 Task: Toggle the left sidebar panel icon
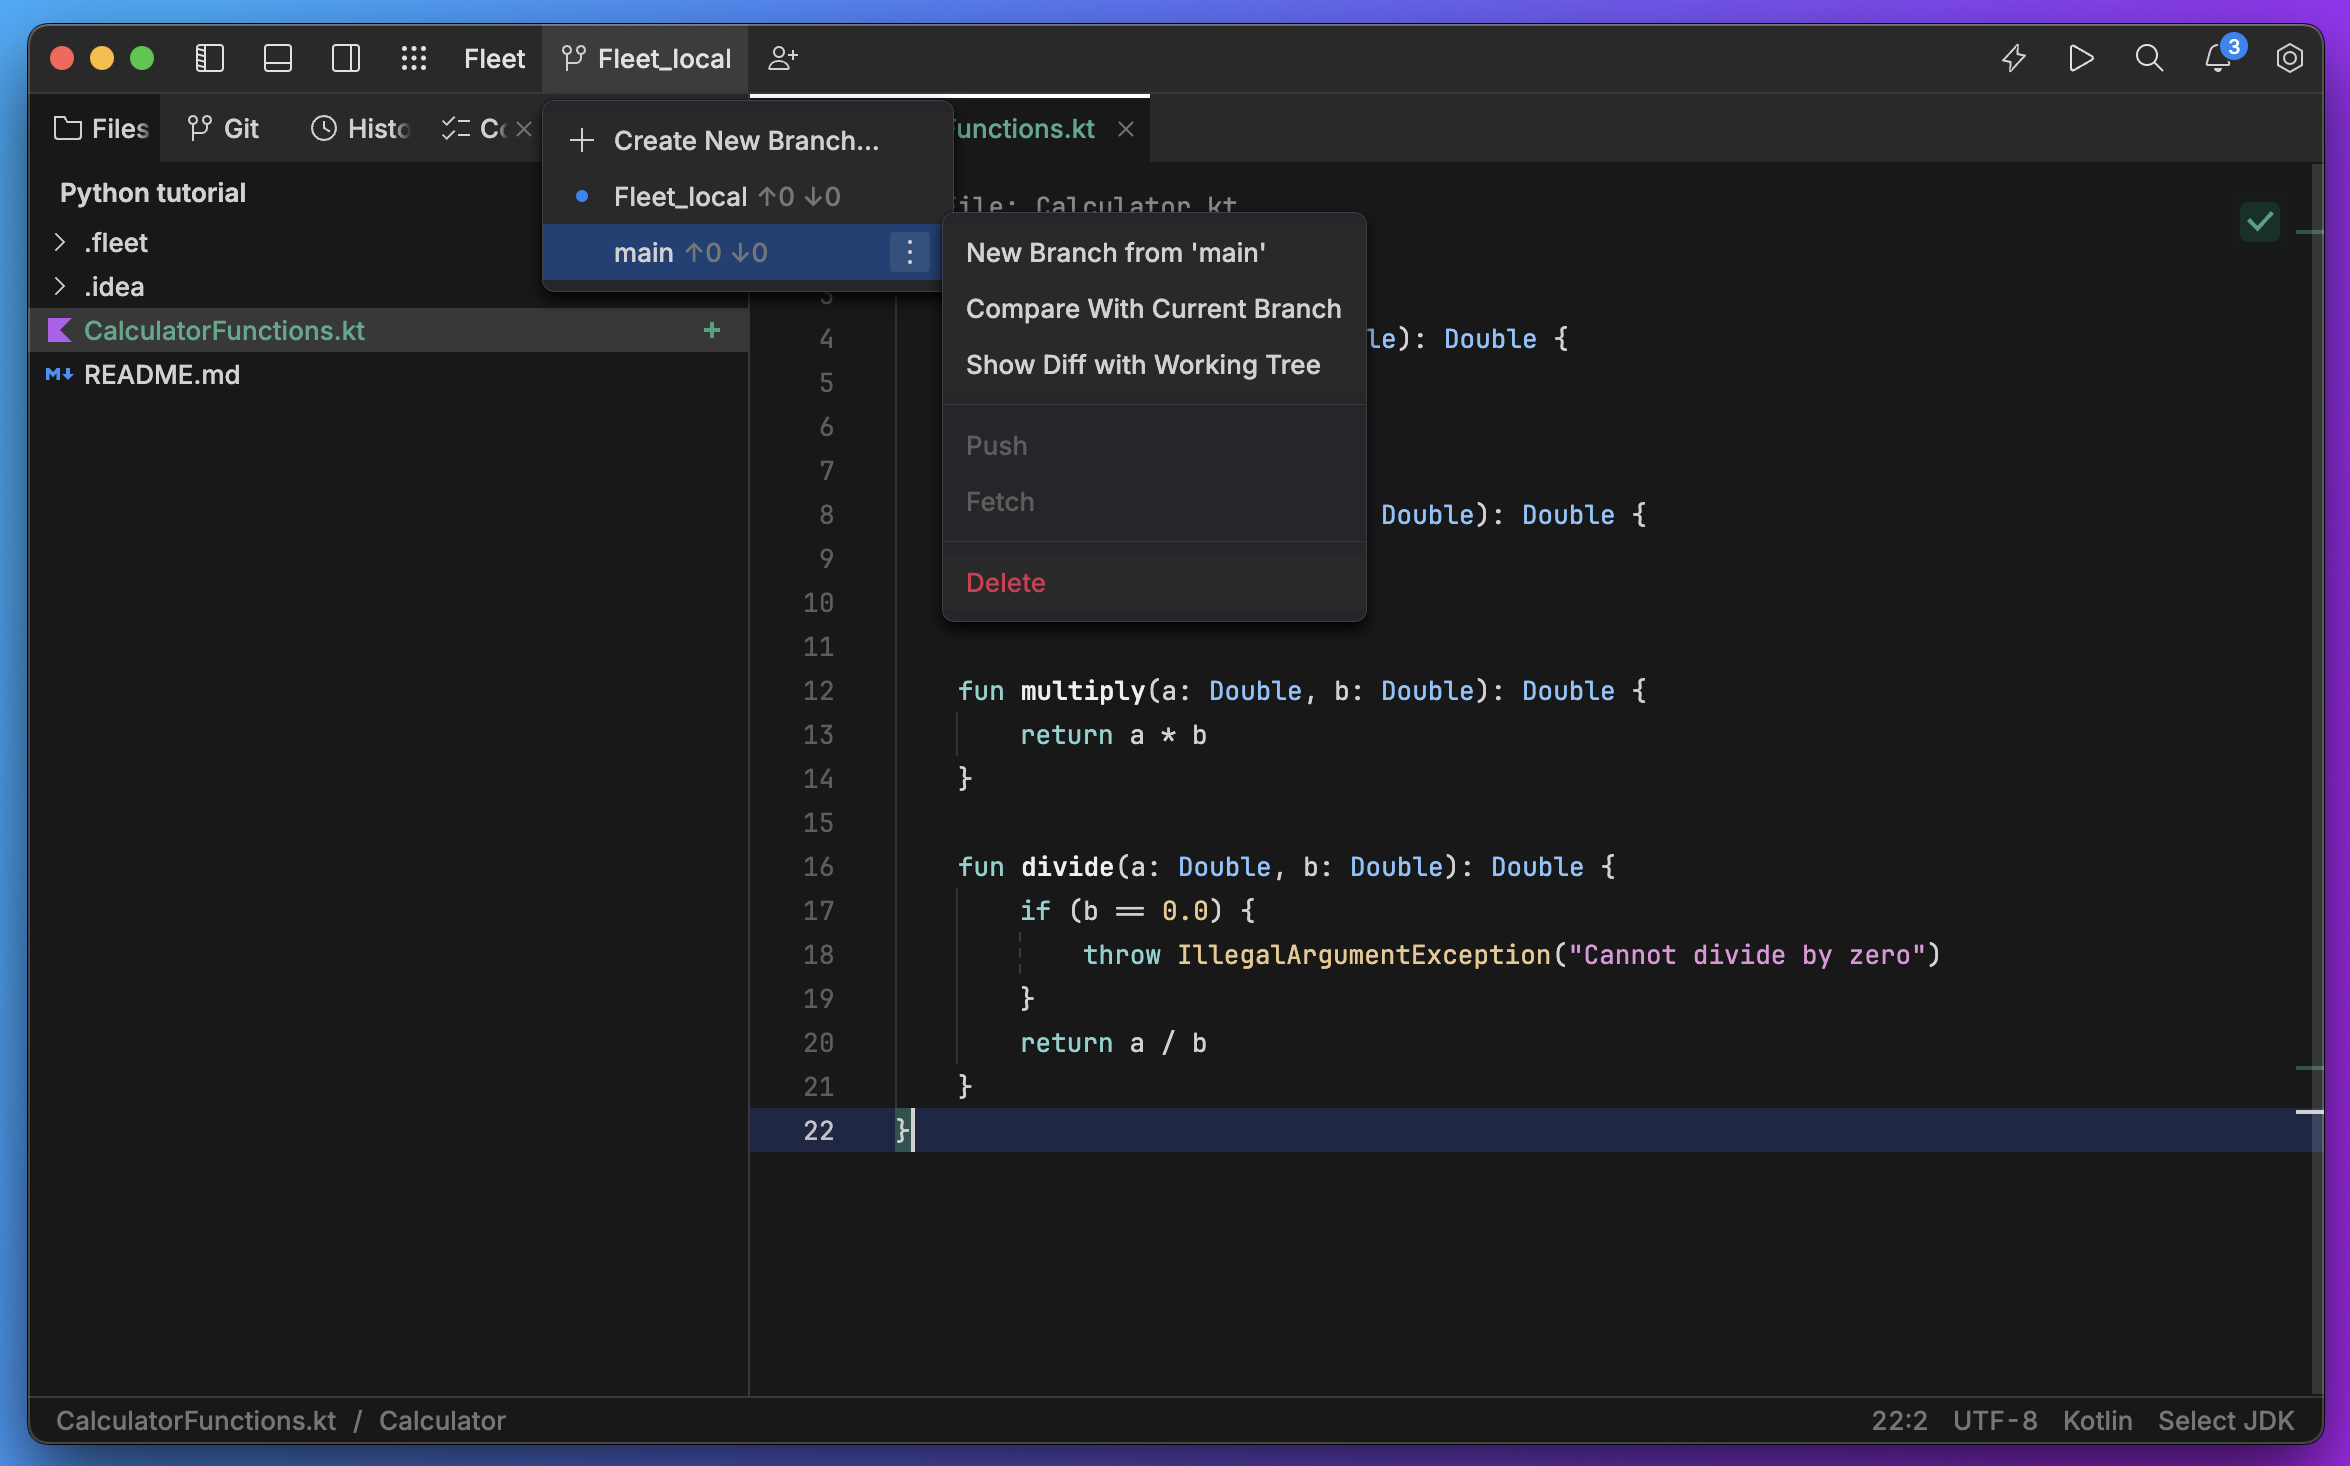point(209,58)
